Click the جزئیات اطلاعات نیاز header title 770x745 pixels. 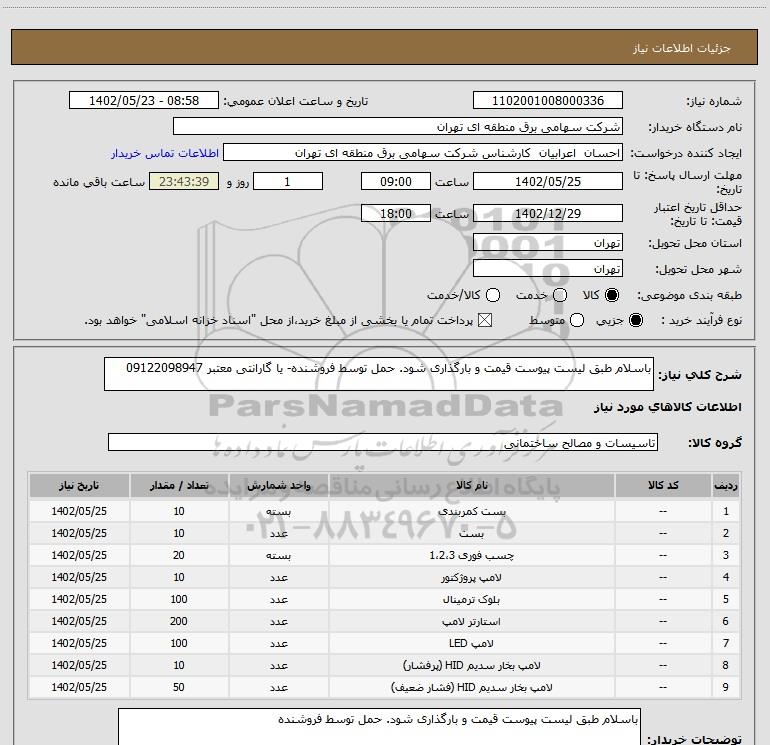pyautogui.click(x=681, y=48)
